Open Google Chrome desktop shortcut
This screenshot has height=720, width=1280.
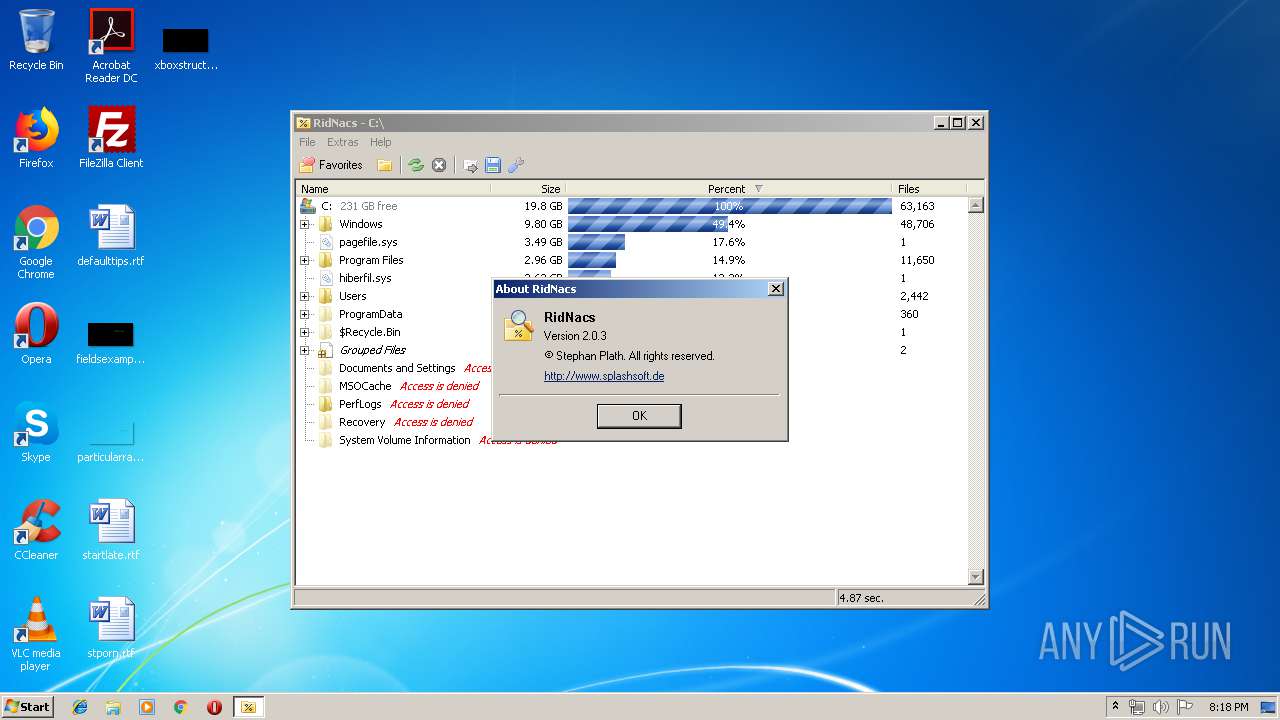point(36,242)
